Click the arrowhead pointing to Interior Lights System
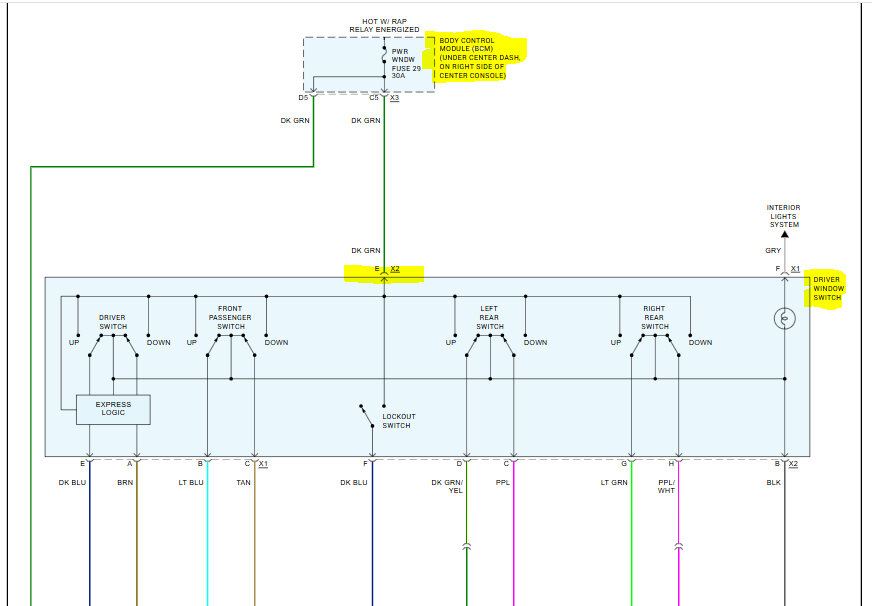The width and height of the screenshot is (872, 606). [785, 234]
